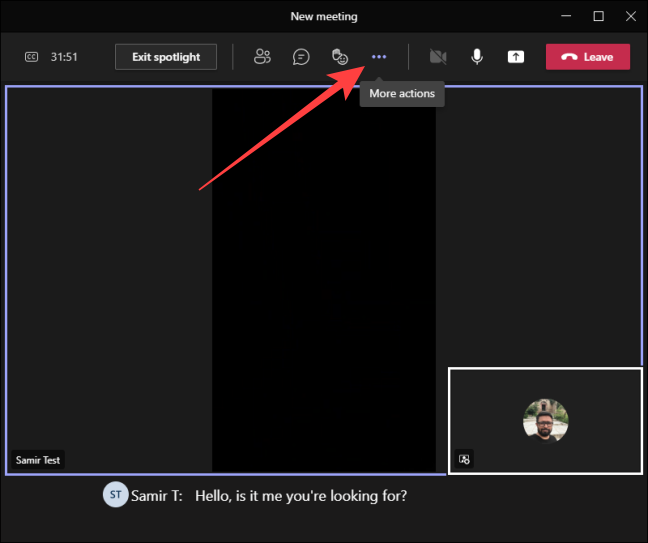The width and height of the screenshot is (648, 543).
Task: Click the ST avatar in captions
Action: pyautogui.click(x=115, y=495)
